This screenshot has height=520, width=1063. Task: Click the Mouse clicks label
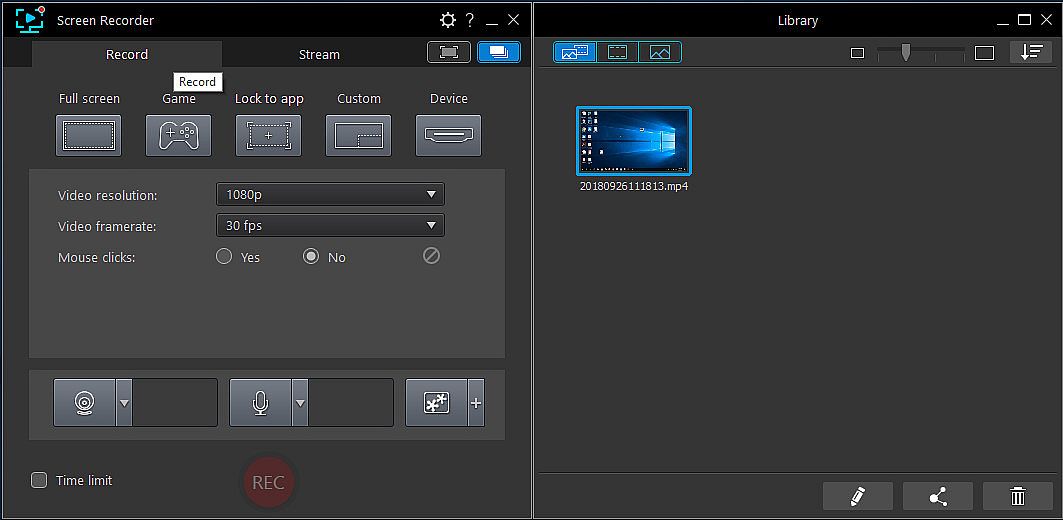[96, 258]
